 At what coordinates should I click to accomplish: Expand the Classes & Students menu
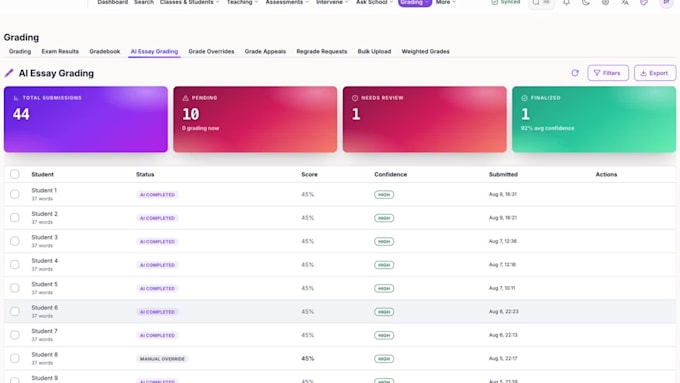[190, 2]
